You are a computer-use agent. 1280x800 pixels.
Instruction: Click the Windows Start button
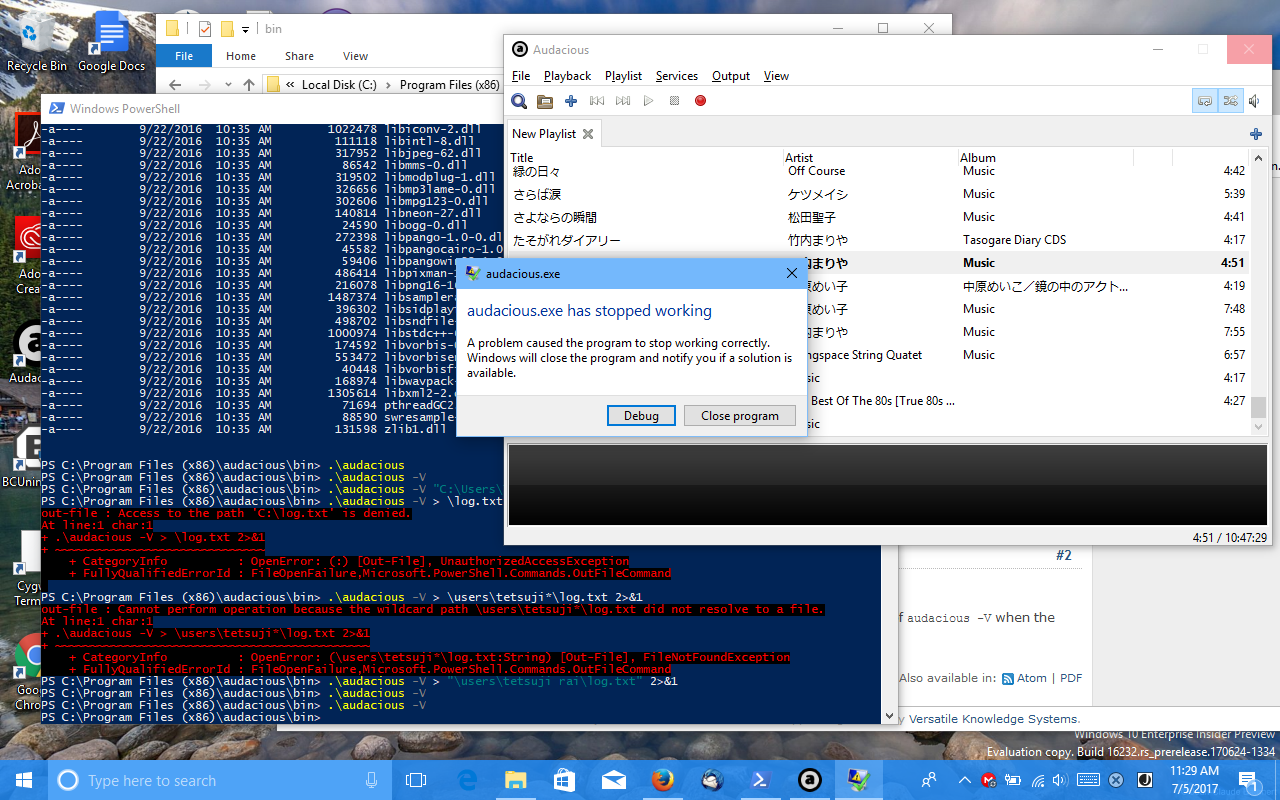pos(24,780)
